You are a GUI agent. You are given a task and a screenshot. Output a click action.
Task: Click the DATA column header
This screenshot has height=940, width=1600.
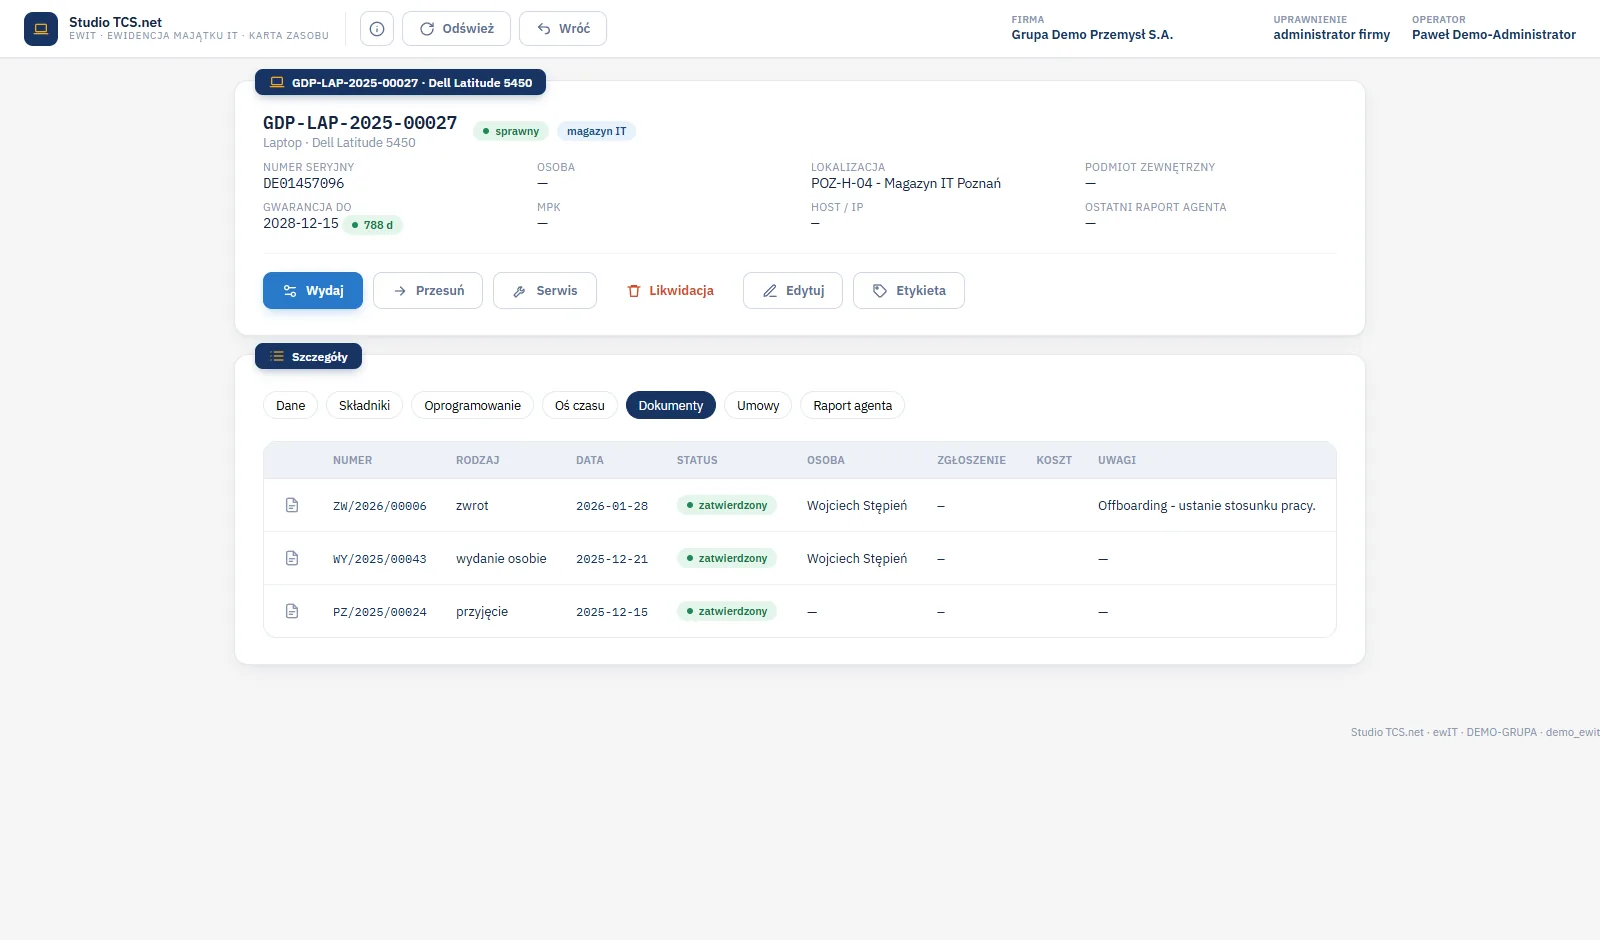(x=590, y=461)
